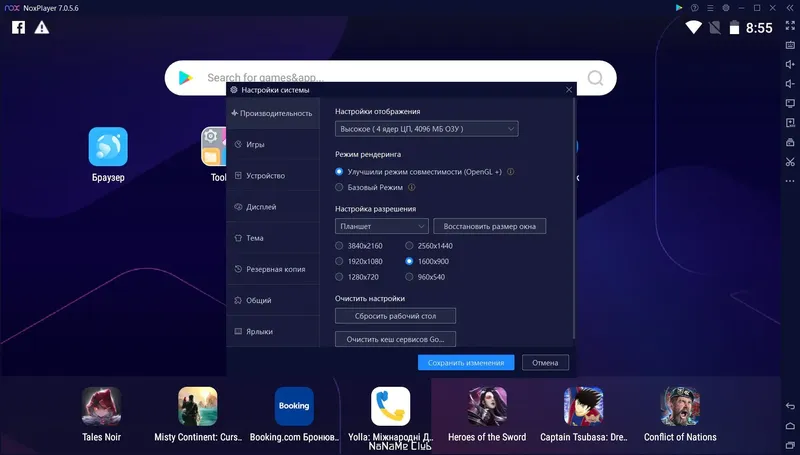Click the Android home icon in sidebar
Image resolution: width=800 pixels, height=455 pixels.
(790, 426)
